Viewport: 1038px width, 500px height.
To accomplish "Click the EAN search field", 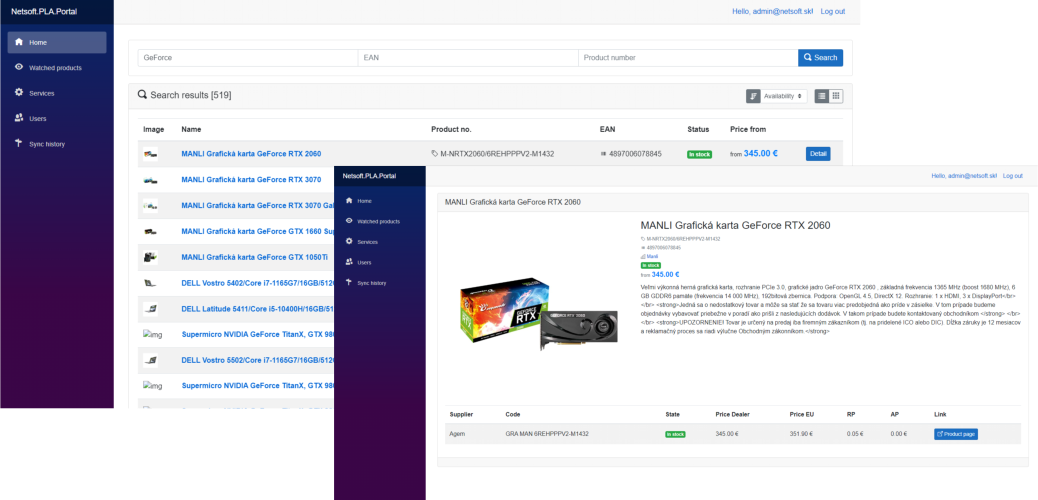I will pyautogui.click(x=468, y=58).
